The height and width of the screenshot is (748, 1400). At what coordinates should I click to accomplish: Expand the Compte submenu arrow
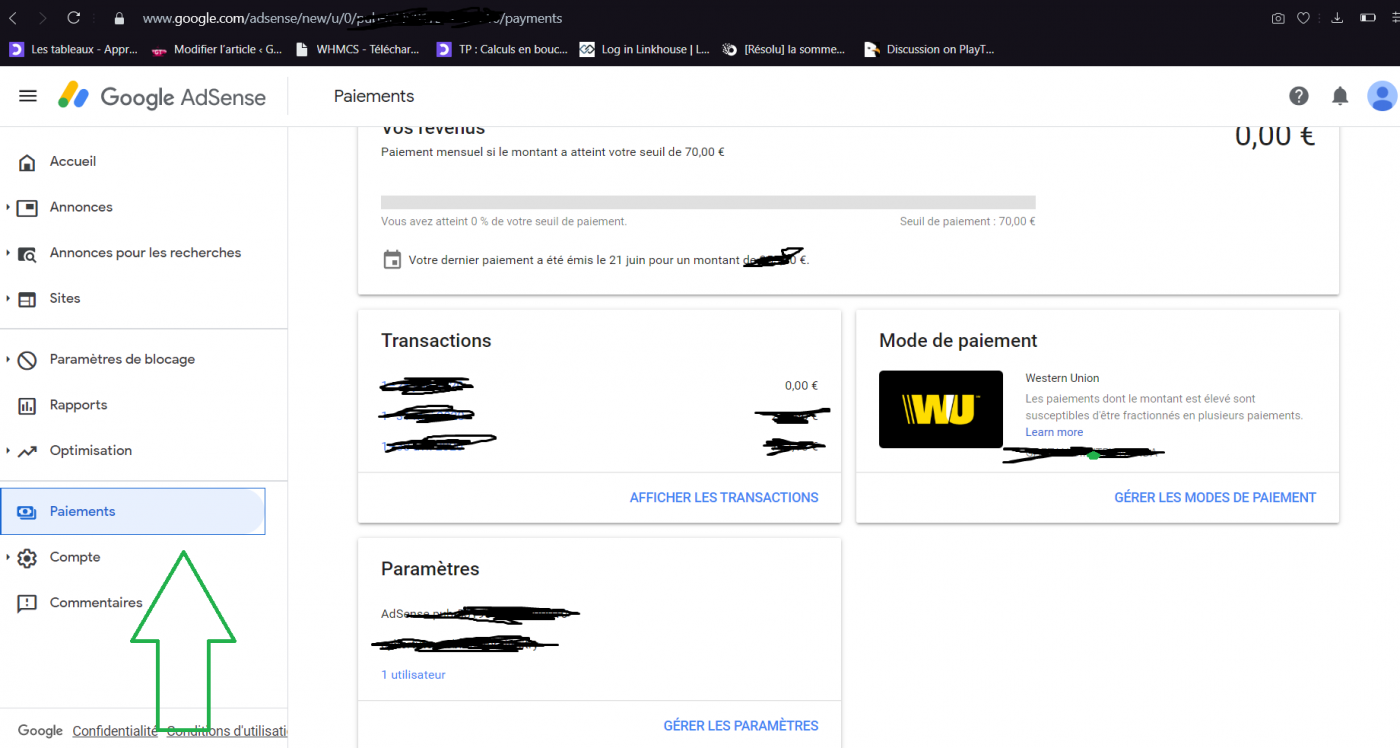point(8,557)
